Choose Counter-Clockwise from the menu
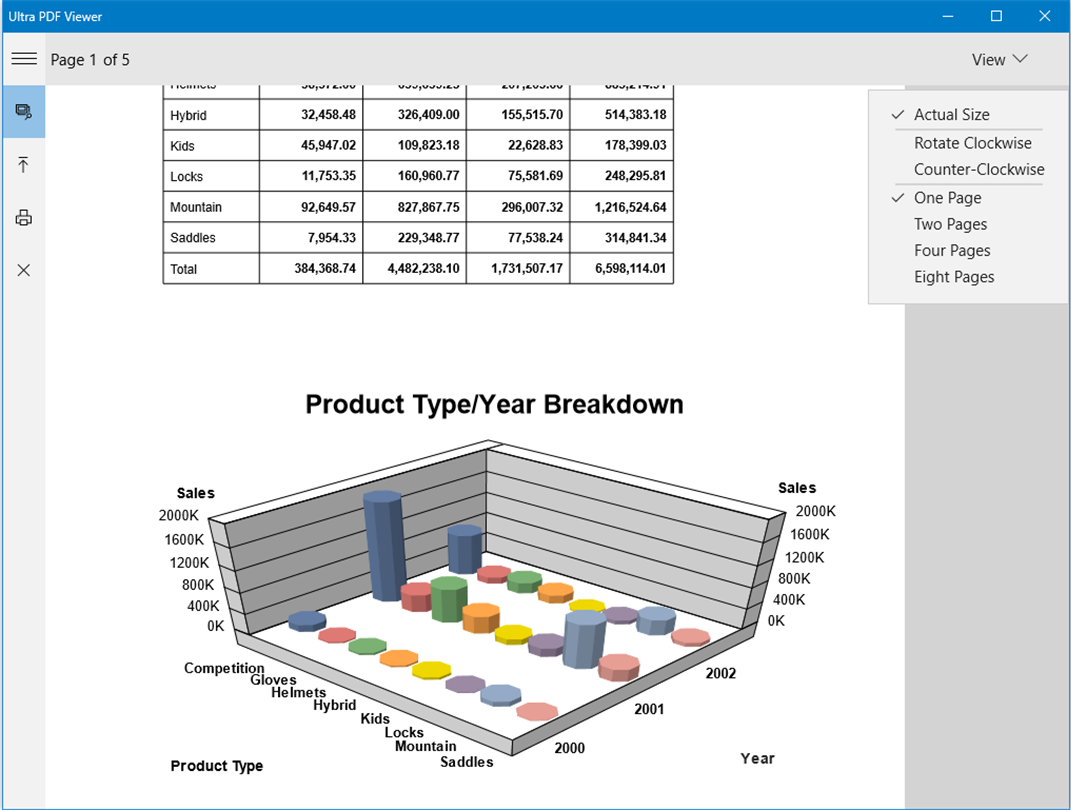 tap(979, 169)
